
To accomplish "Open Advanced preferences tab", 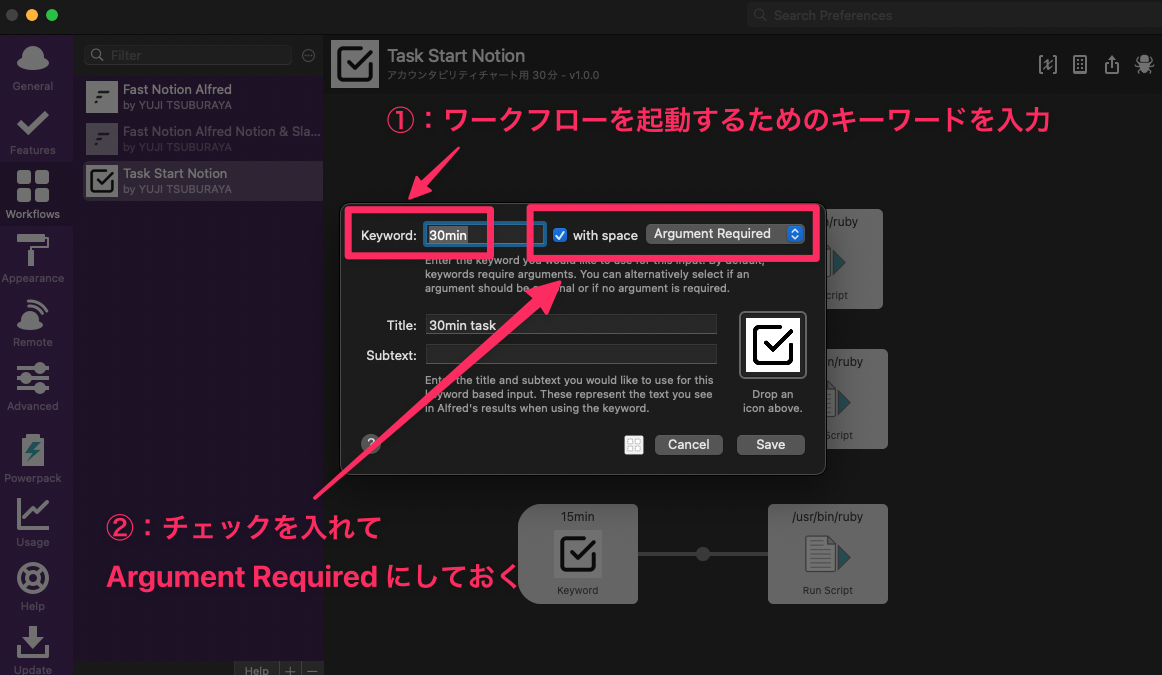I will tap(33, 387).
